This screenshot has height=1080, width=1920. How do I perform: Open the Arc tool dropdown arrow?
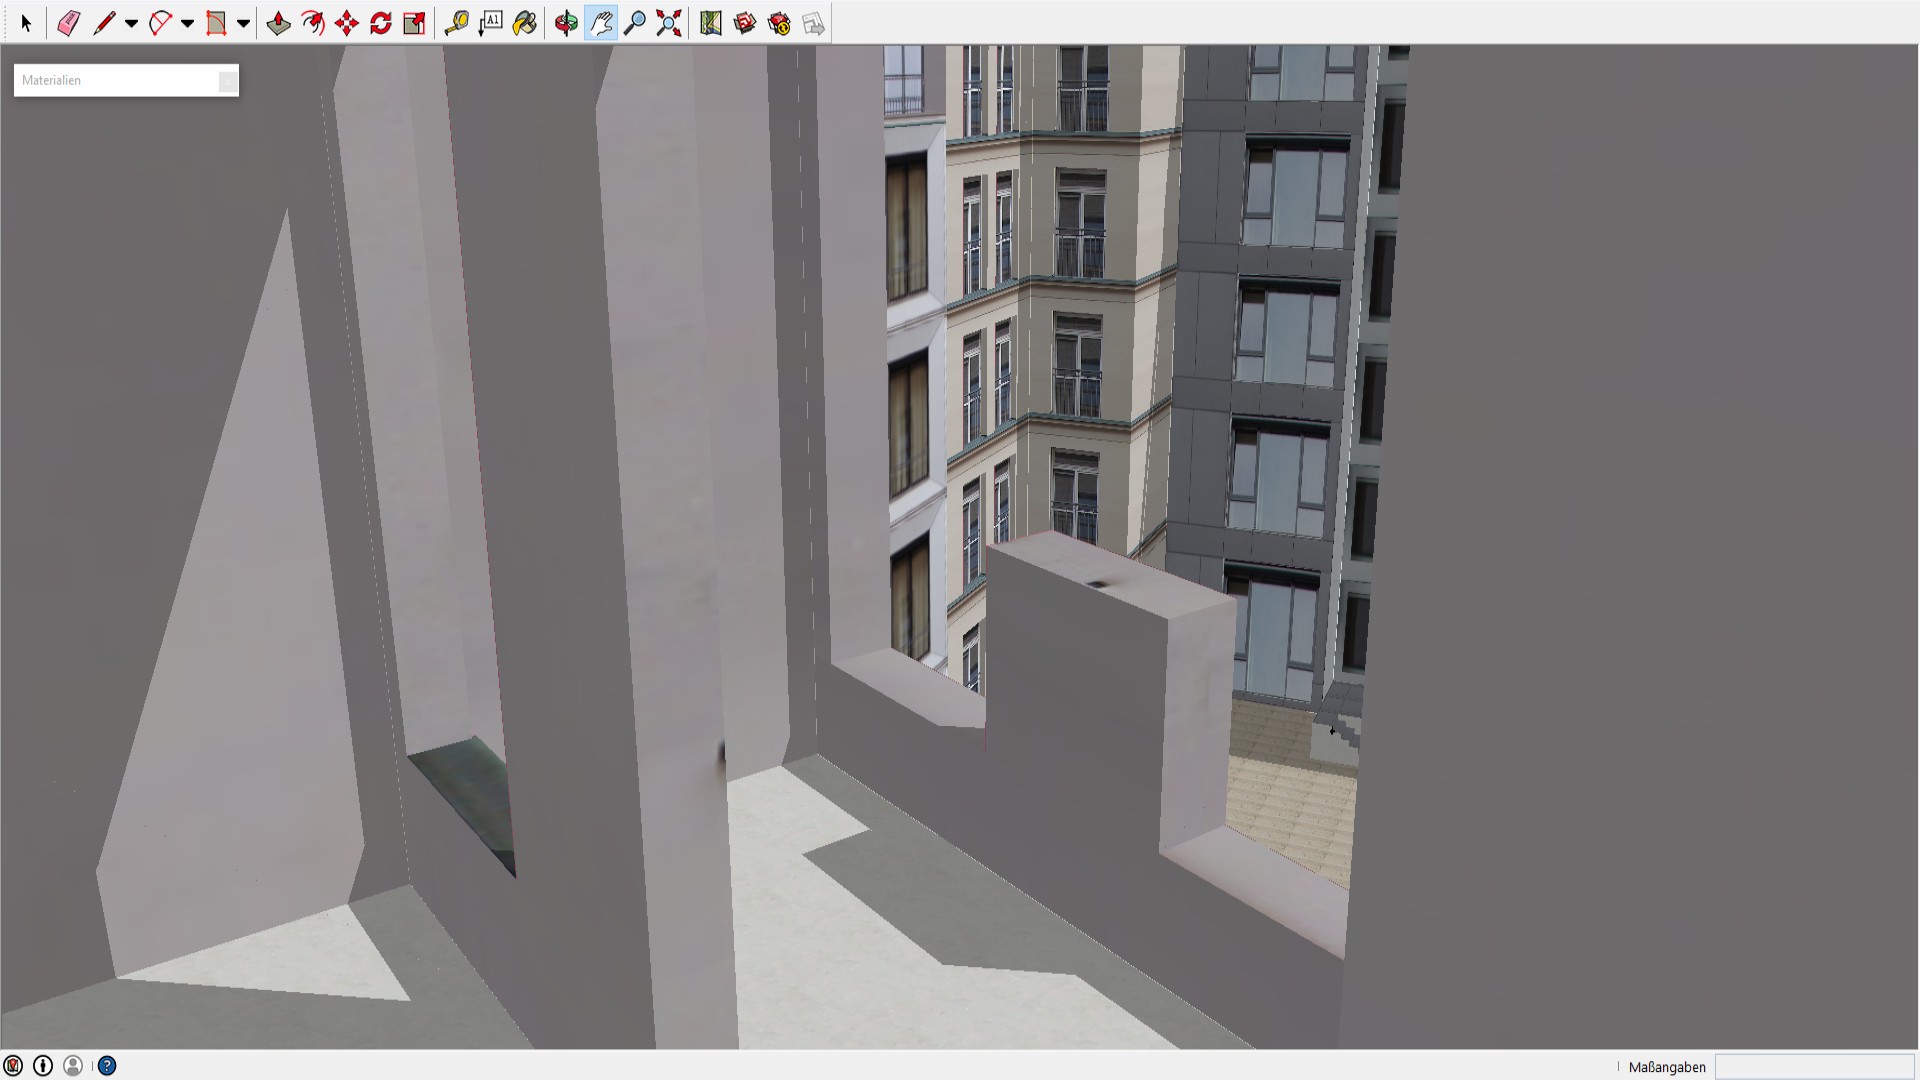click(x=187, y=23)
